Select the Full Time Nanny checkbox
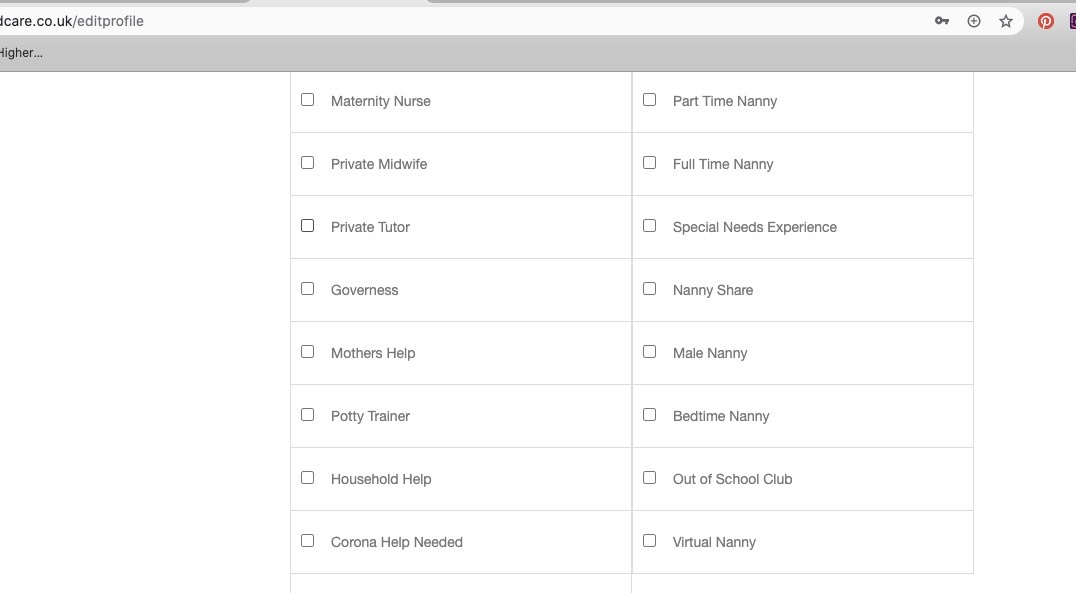The width and height of the screenshot is (1076, 593). click(x=649, y=163)
